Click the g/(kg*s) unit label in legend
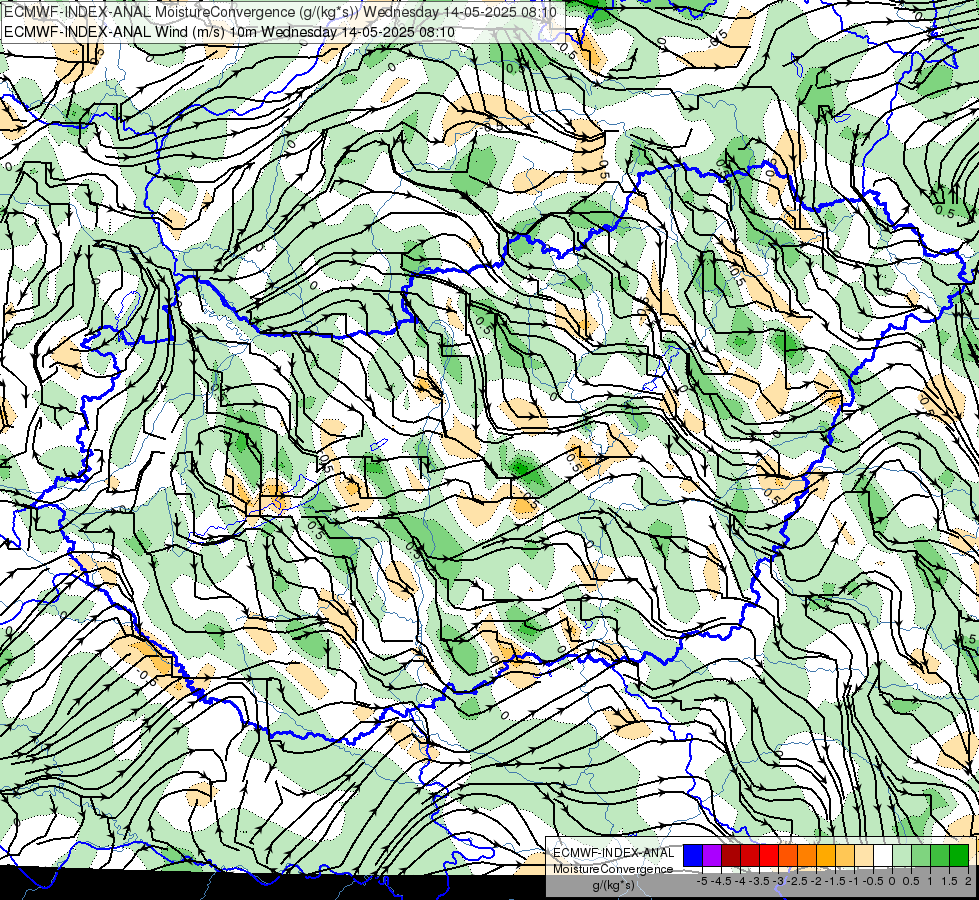Screen dimensions: 979x900 tap(613, 885)
